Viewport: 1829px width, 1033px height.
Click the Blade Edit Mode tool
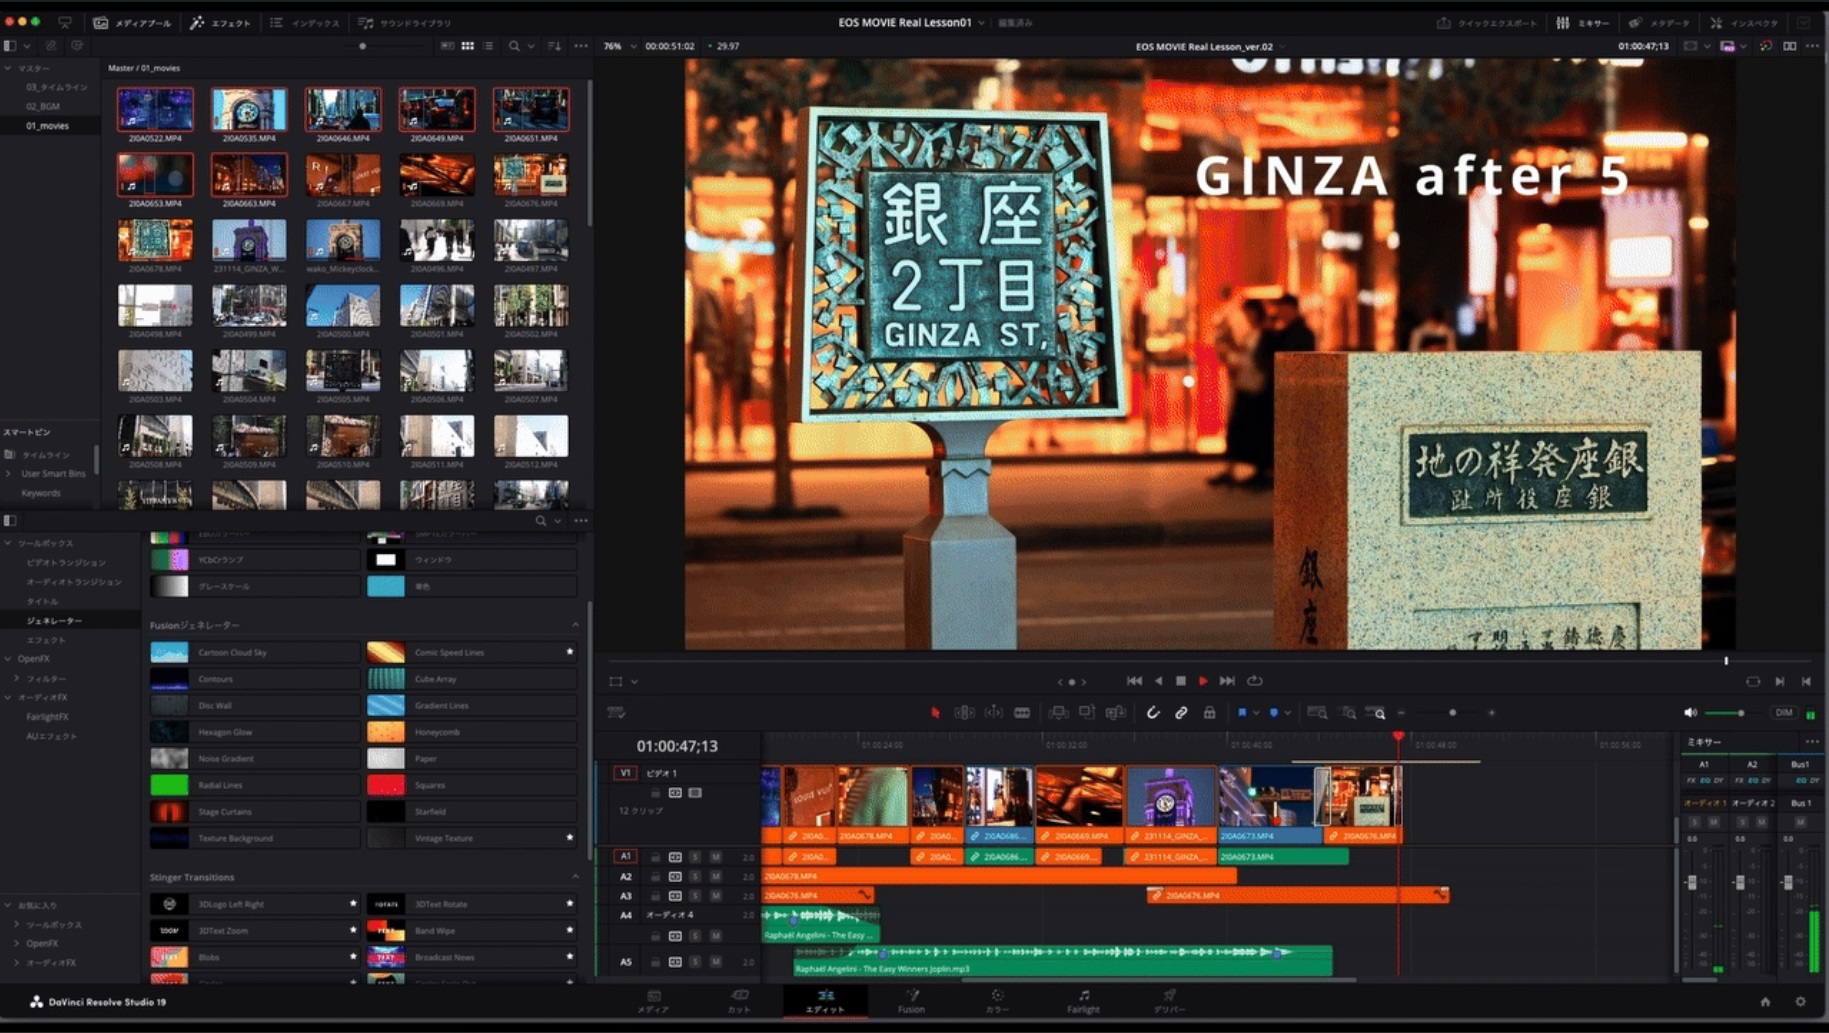(1022, 713)
